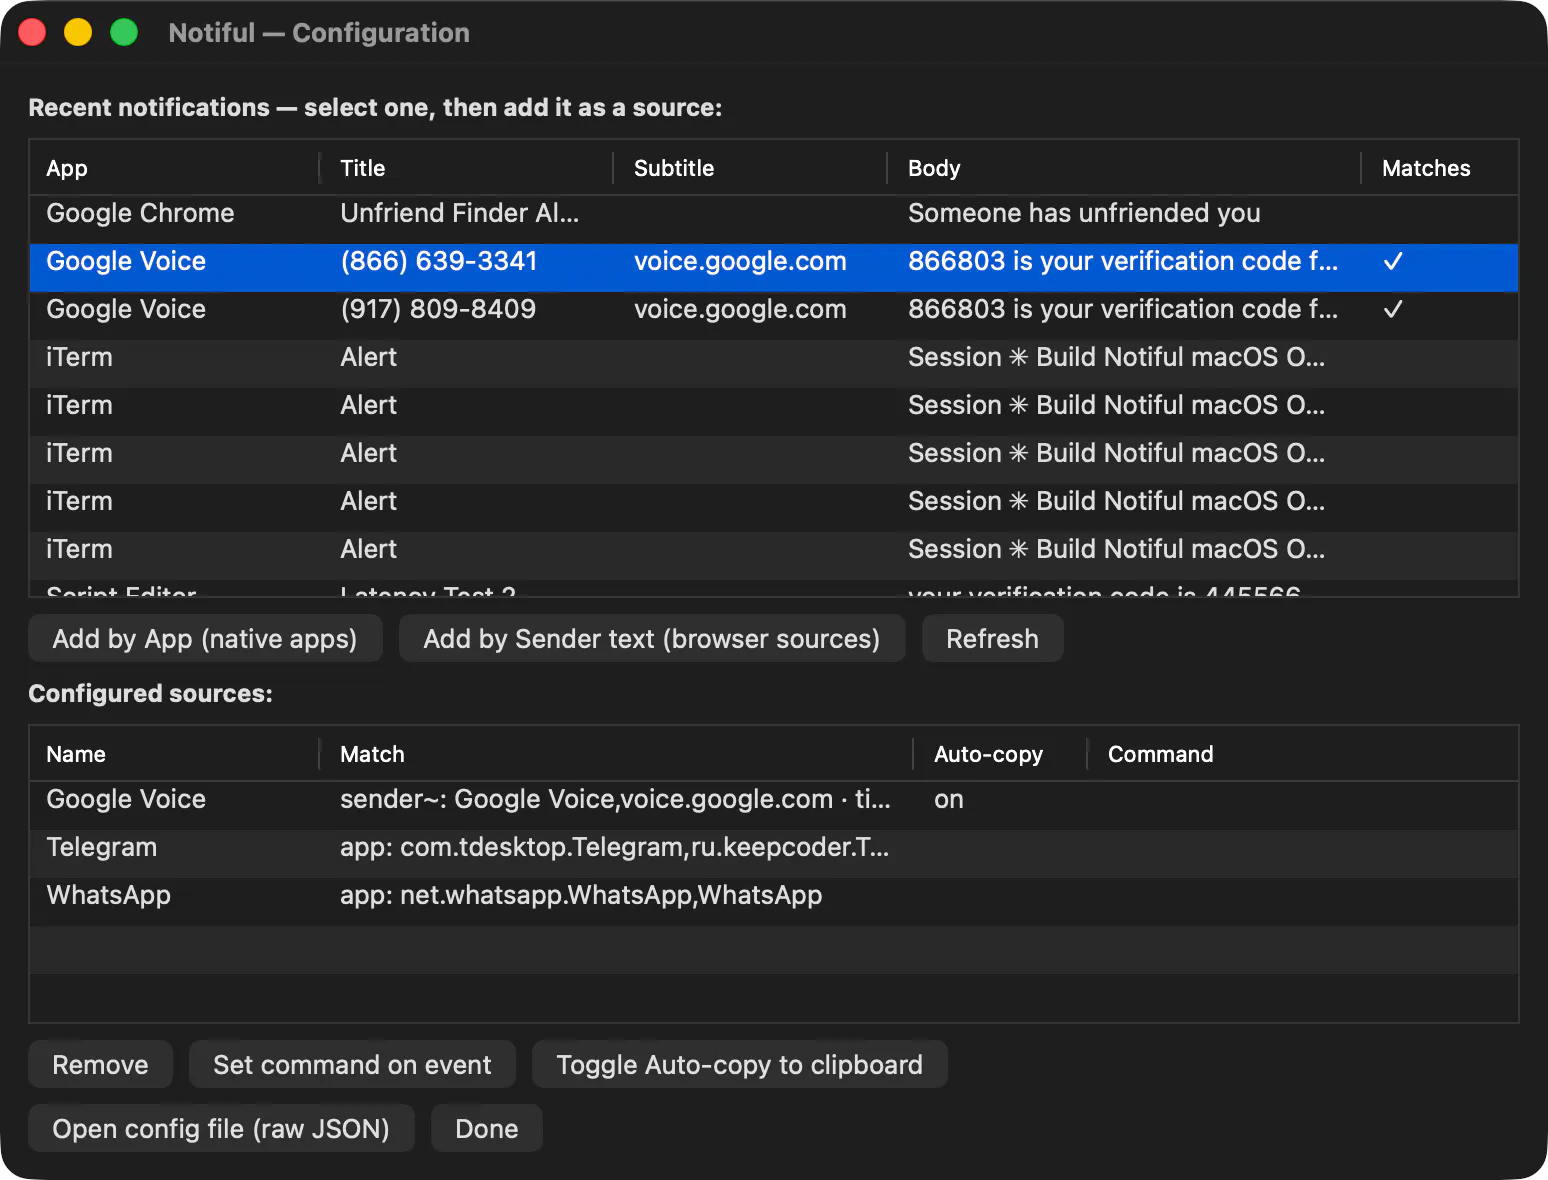Click Done to close configuration
1548x1180 pixels.
(x=487, y=1129)
